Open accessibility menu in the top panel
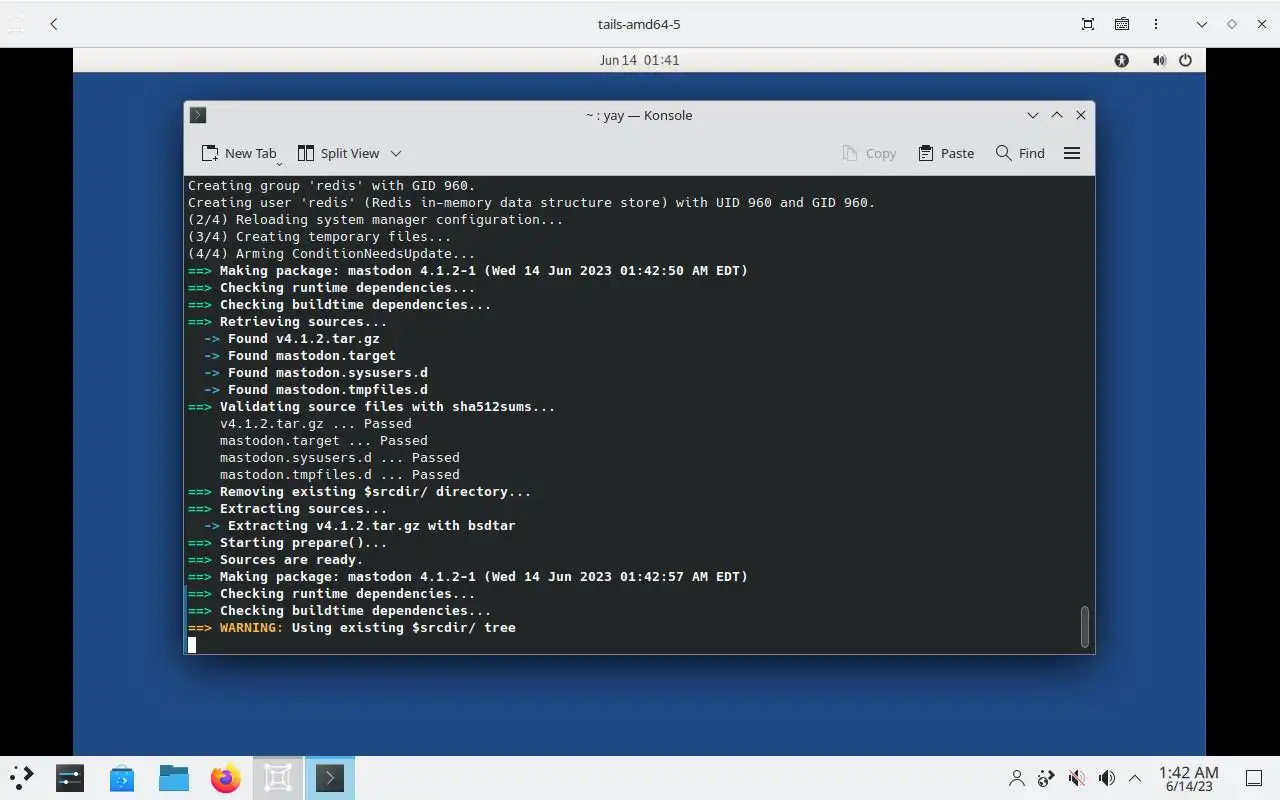1280x800 pixels. coord(1122,60)
